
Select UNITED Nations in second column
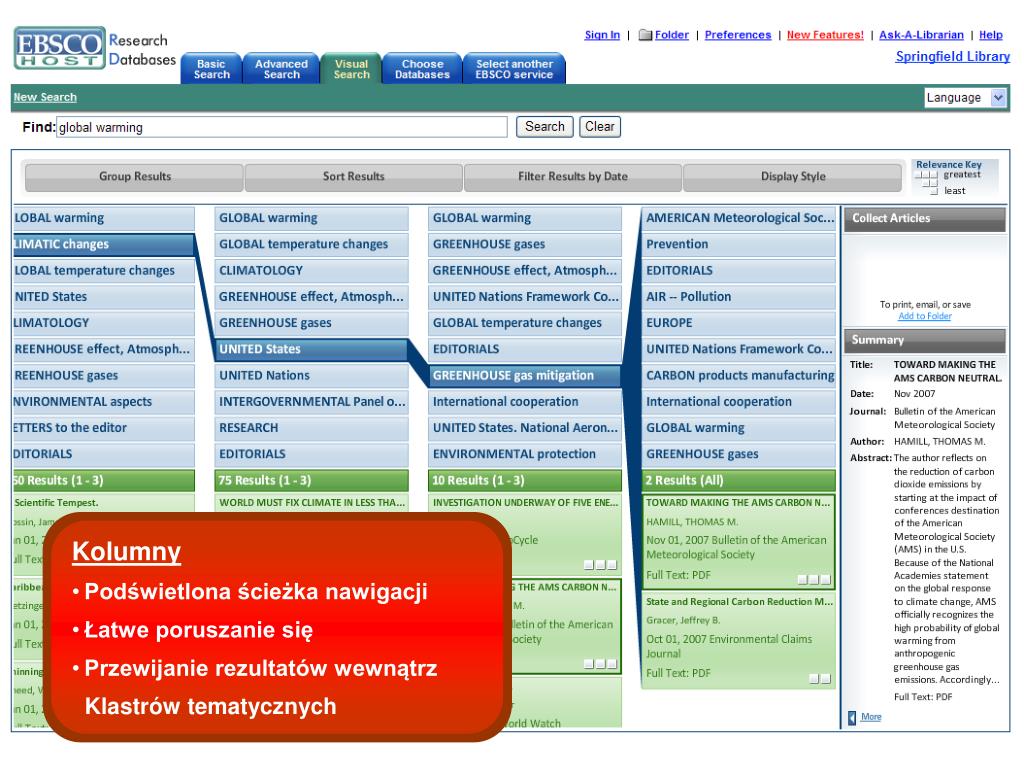[x=312, y=376]
